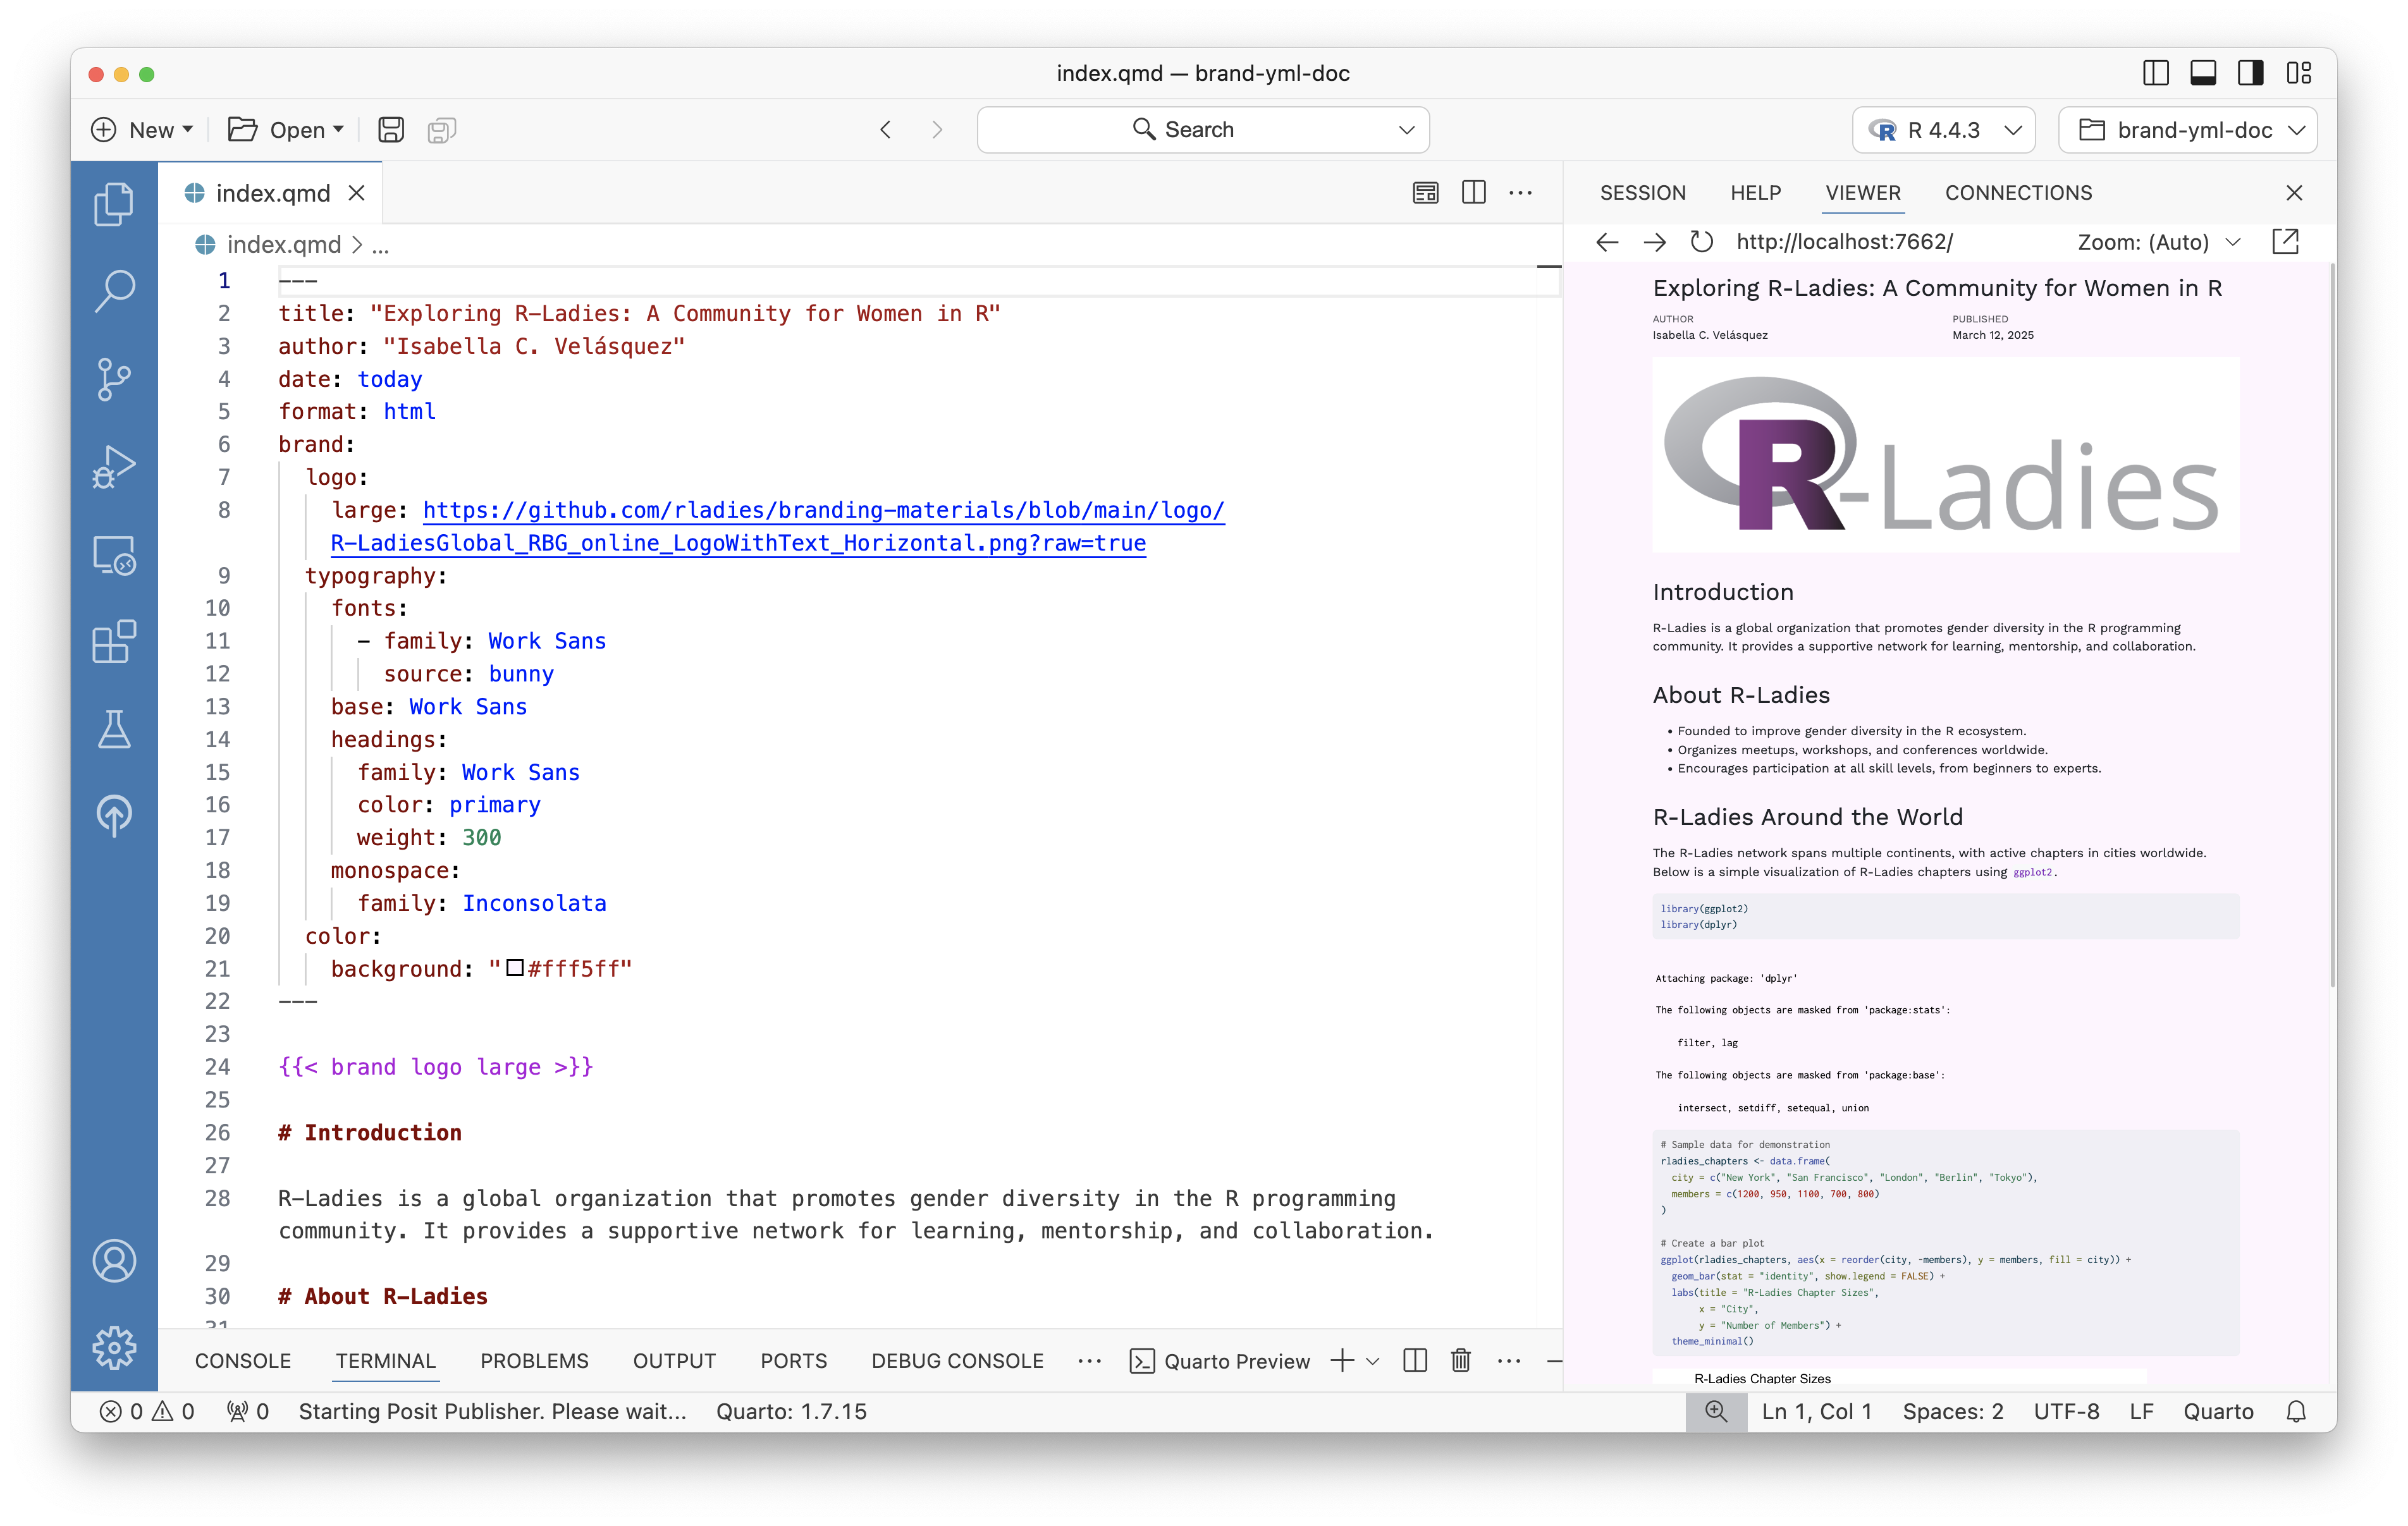Open viewer content in new window
2408x1526 pixels.
tap(2285, 242)
